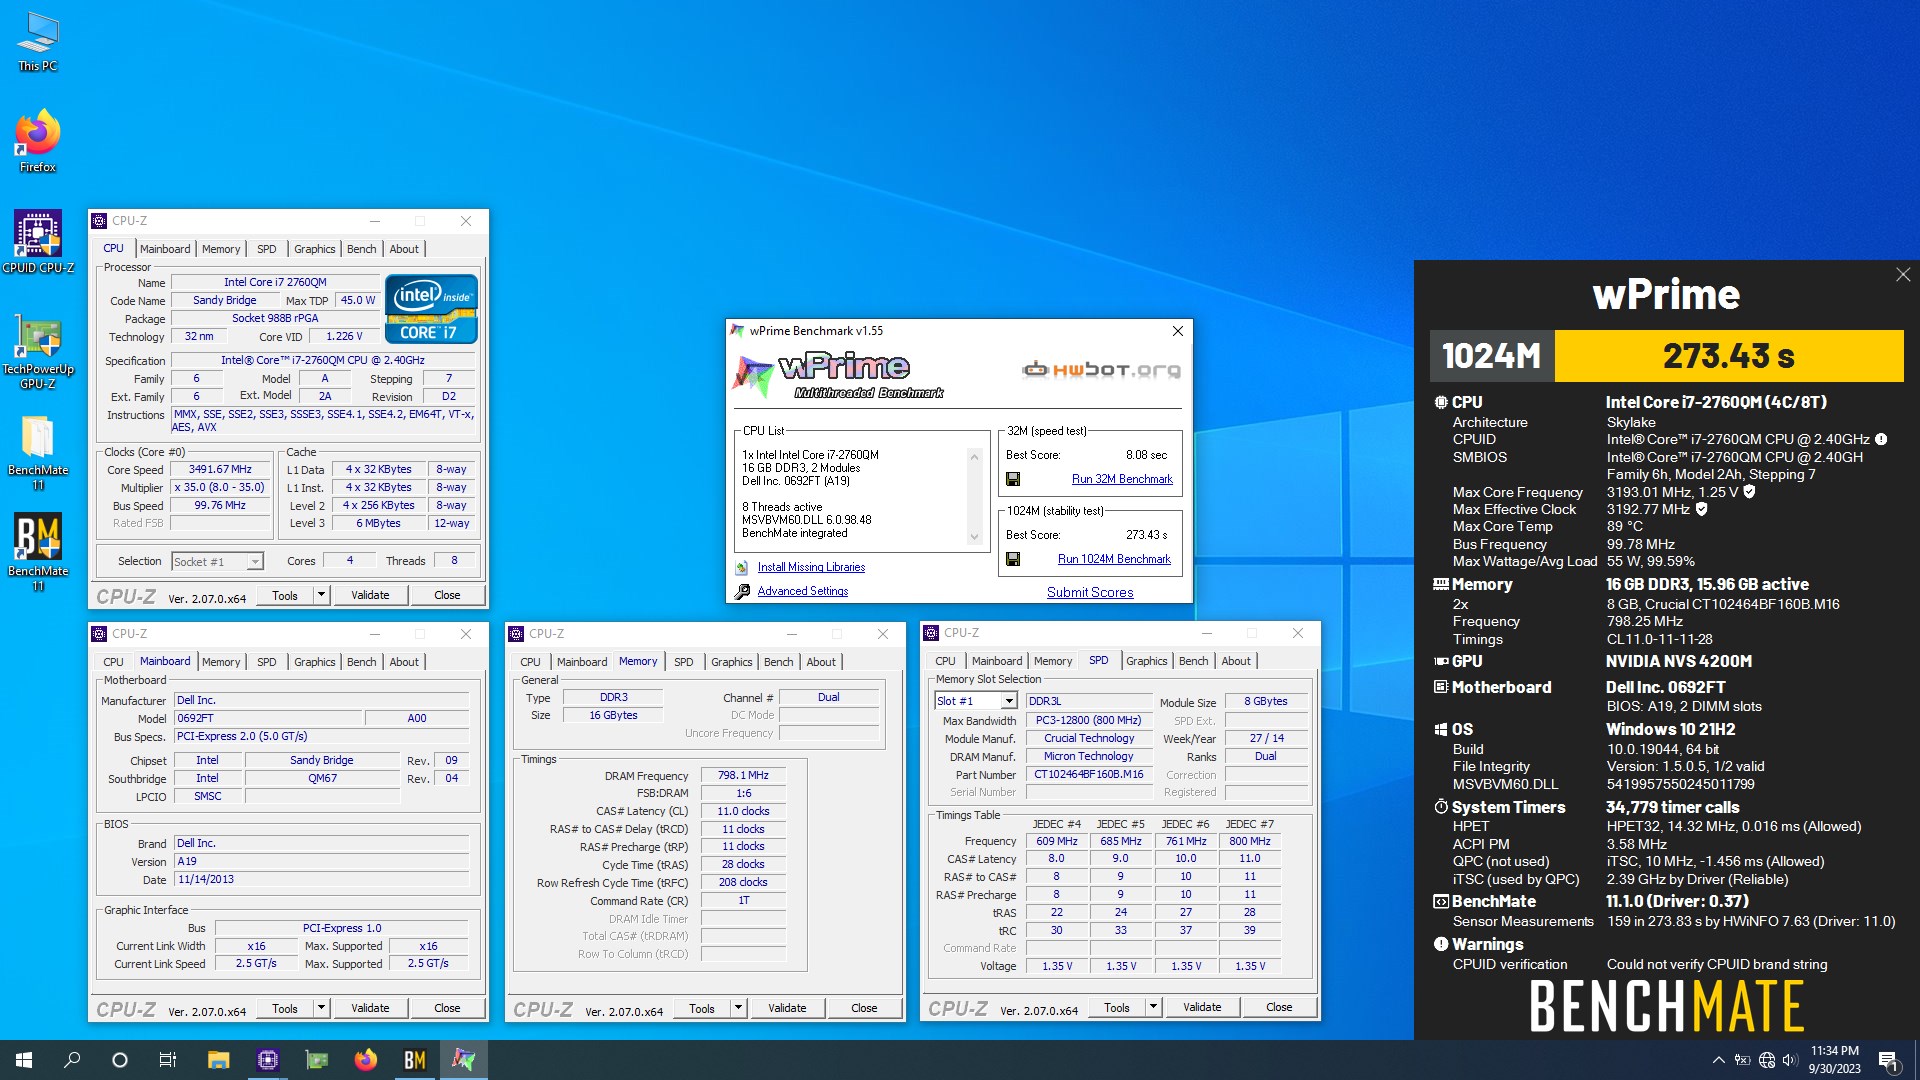Click Validate button in SPD CPU-Z window
The width and height of the screenshot is (1920, 1080).
[1202, 1007]
